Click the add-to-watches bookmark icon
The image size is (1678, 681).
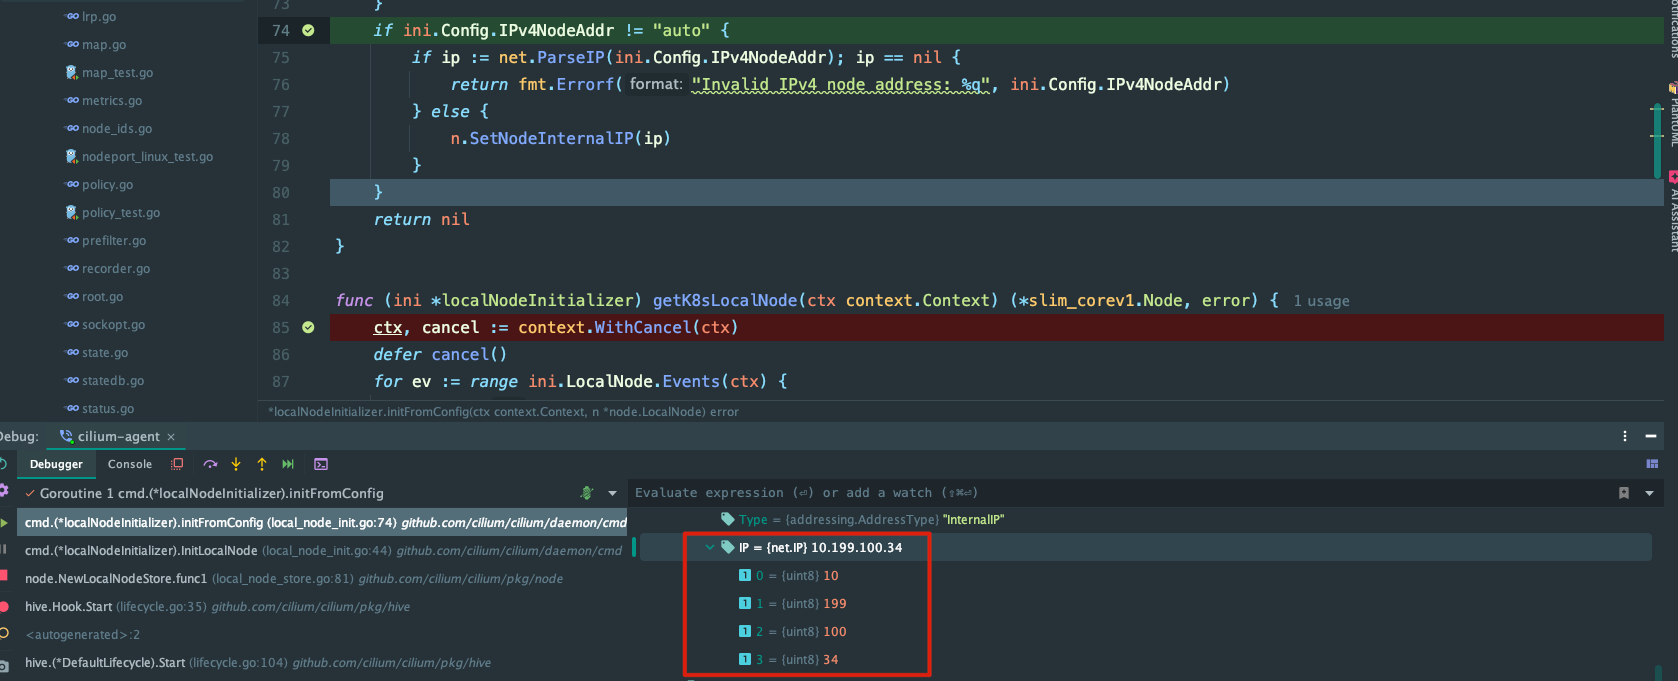tap(1624, 493)
